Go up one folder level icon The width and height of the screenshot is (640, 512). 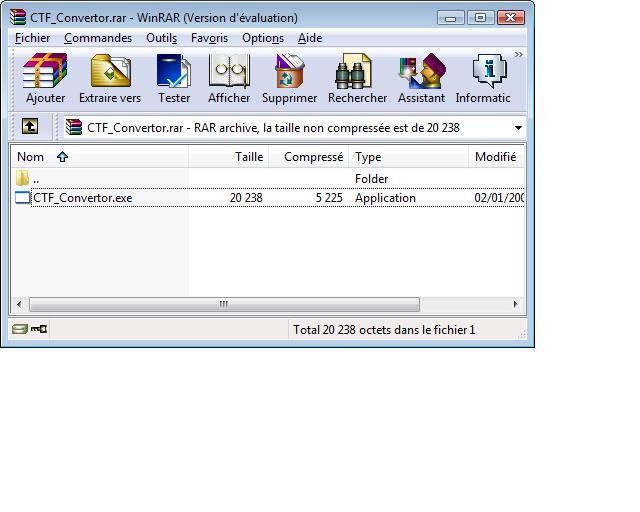pyautogui.click(x=30, y=127)
